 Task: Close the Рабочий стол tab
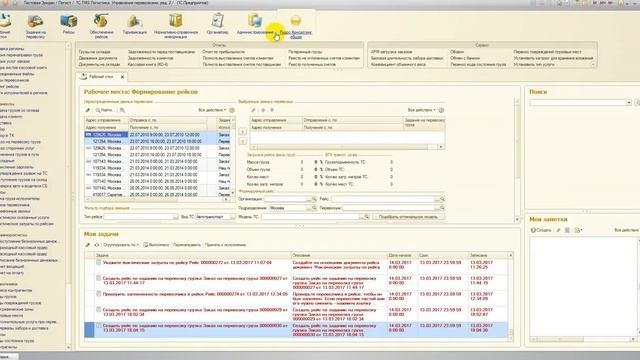122,77
